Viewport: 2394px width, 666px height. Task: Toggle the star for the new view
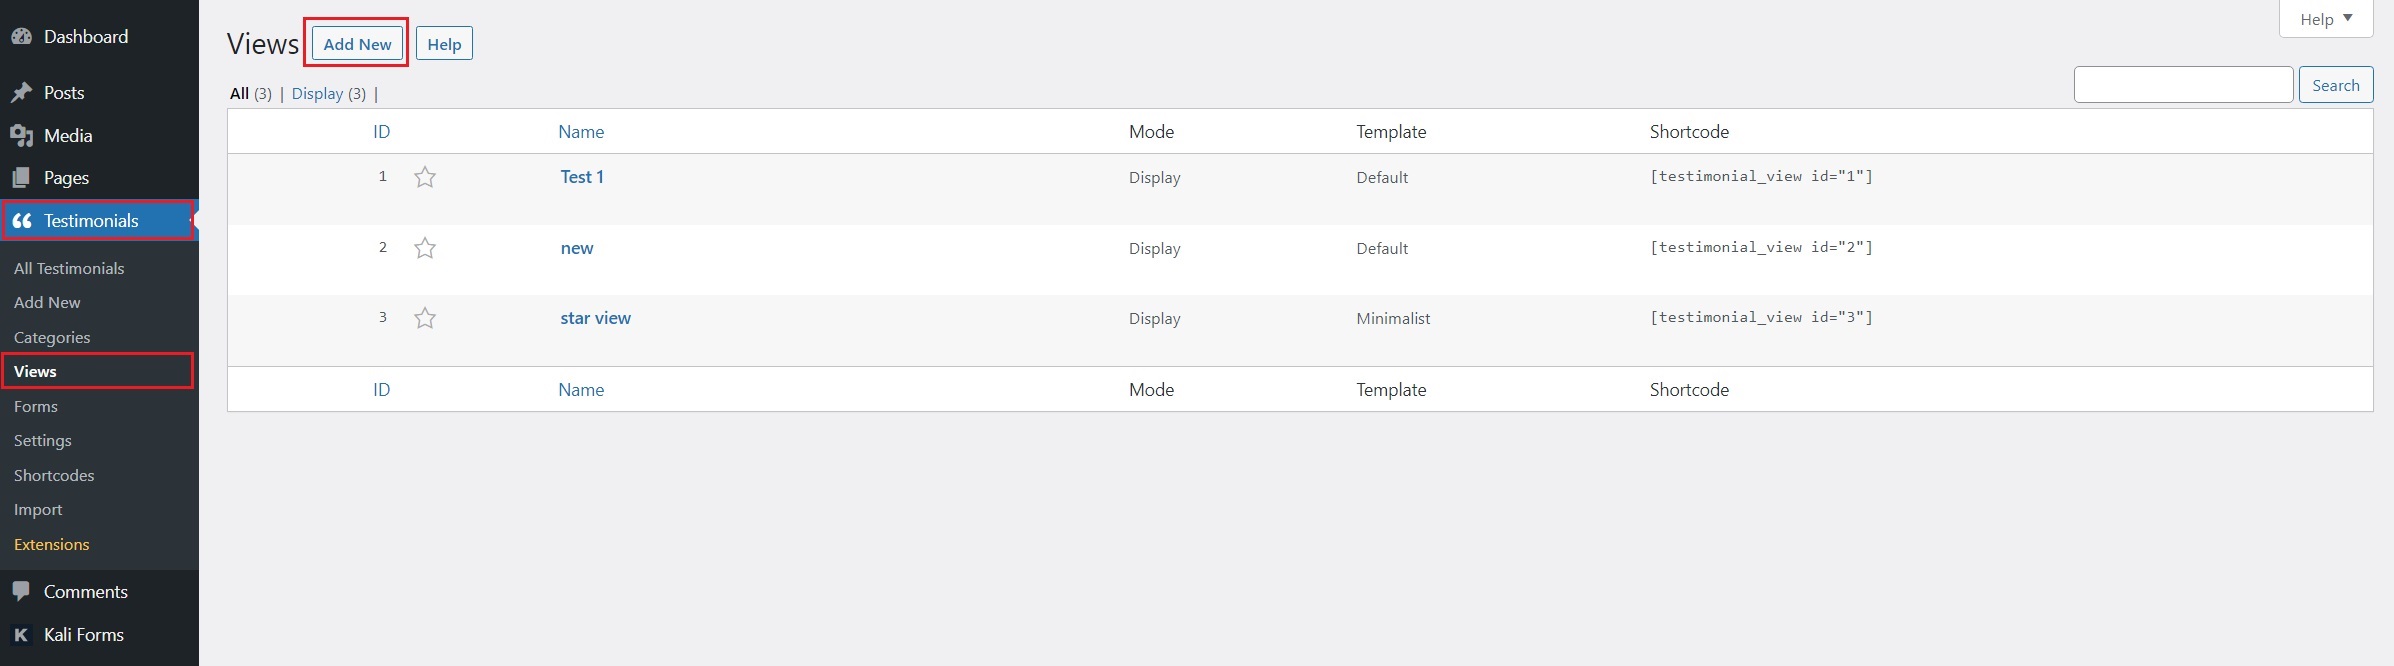425,248
